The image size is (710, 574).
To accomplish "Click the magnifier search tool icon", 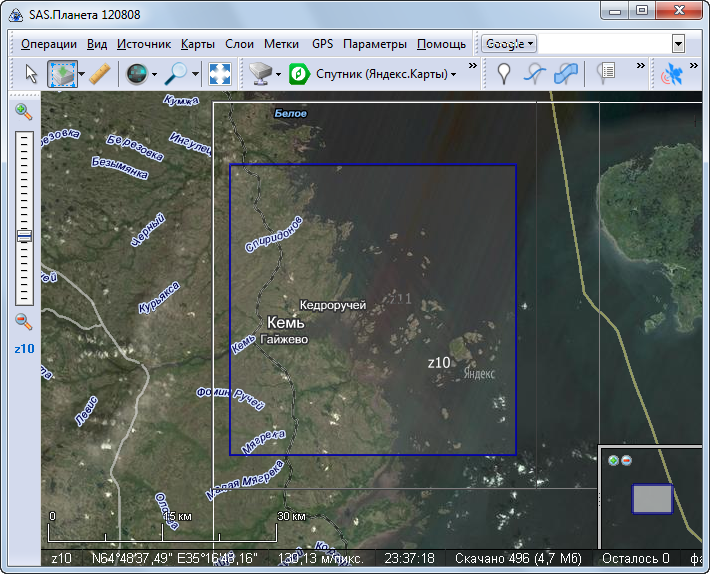I will (x=177, y=73).
